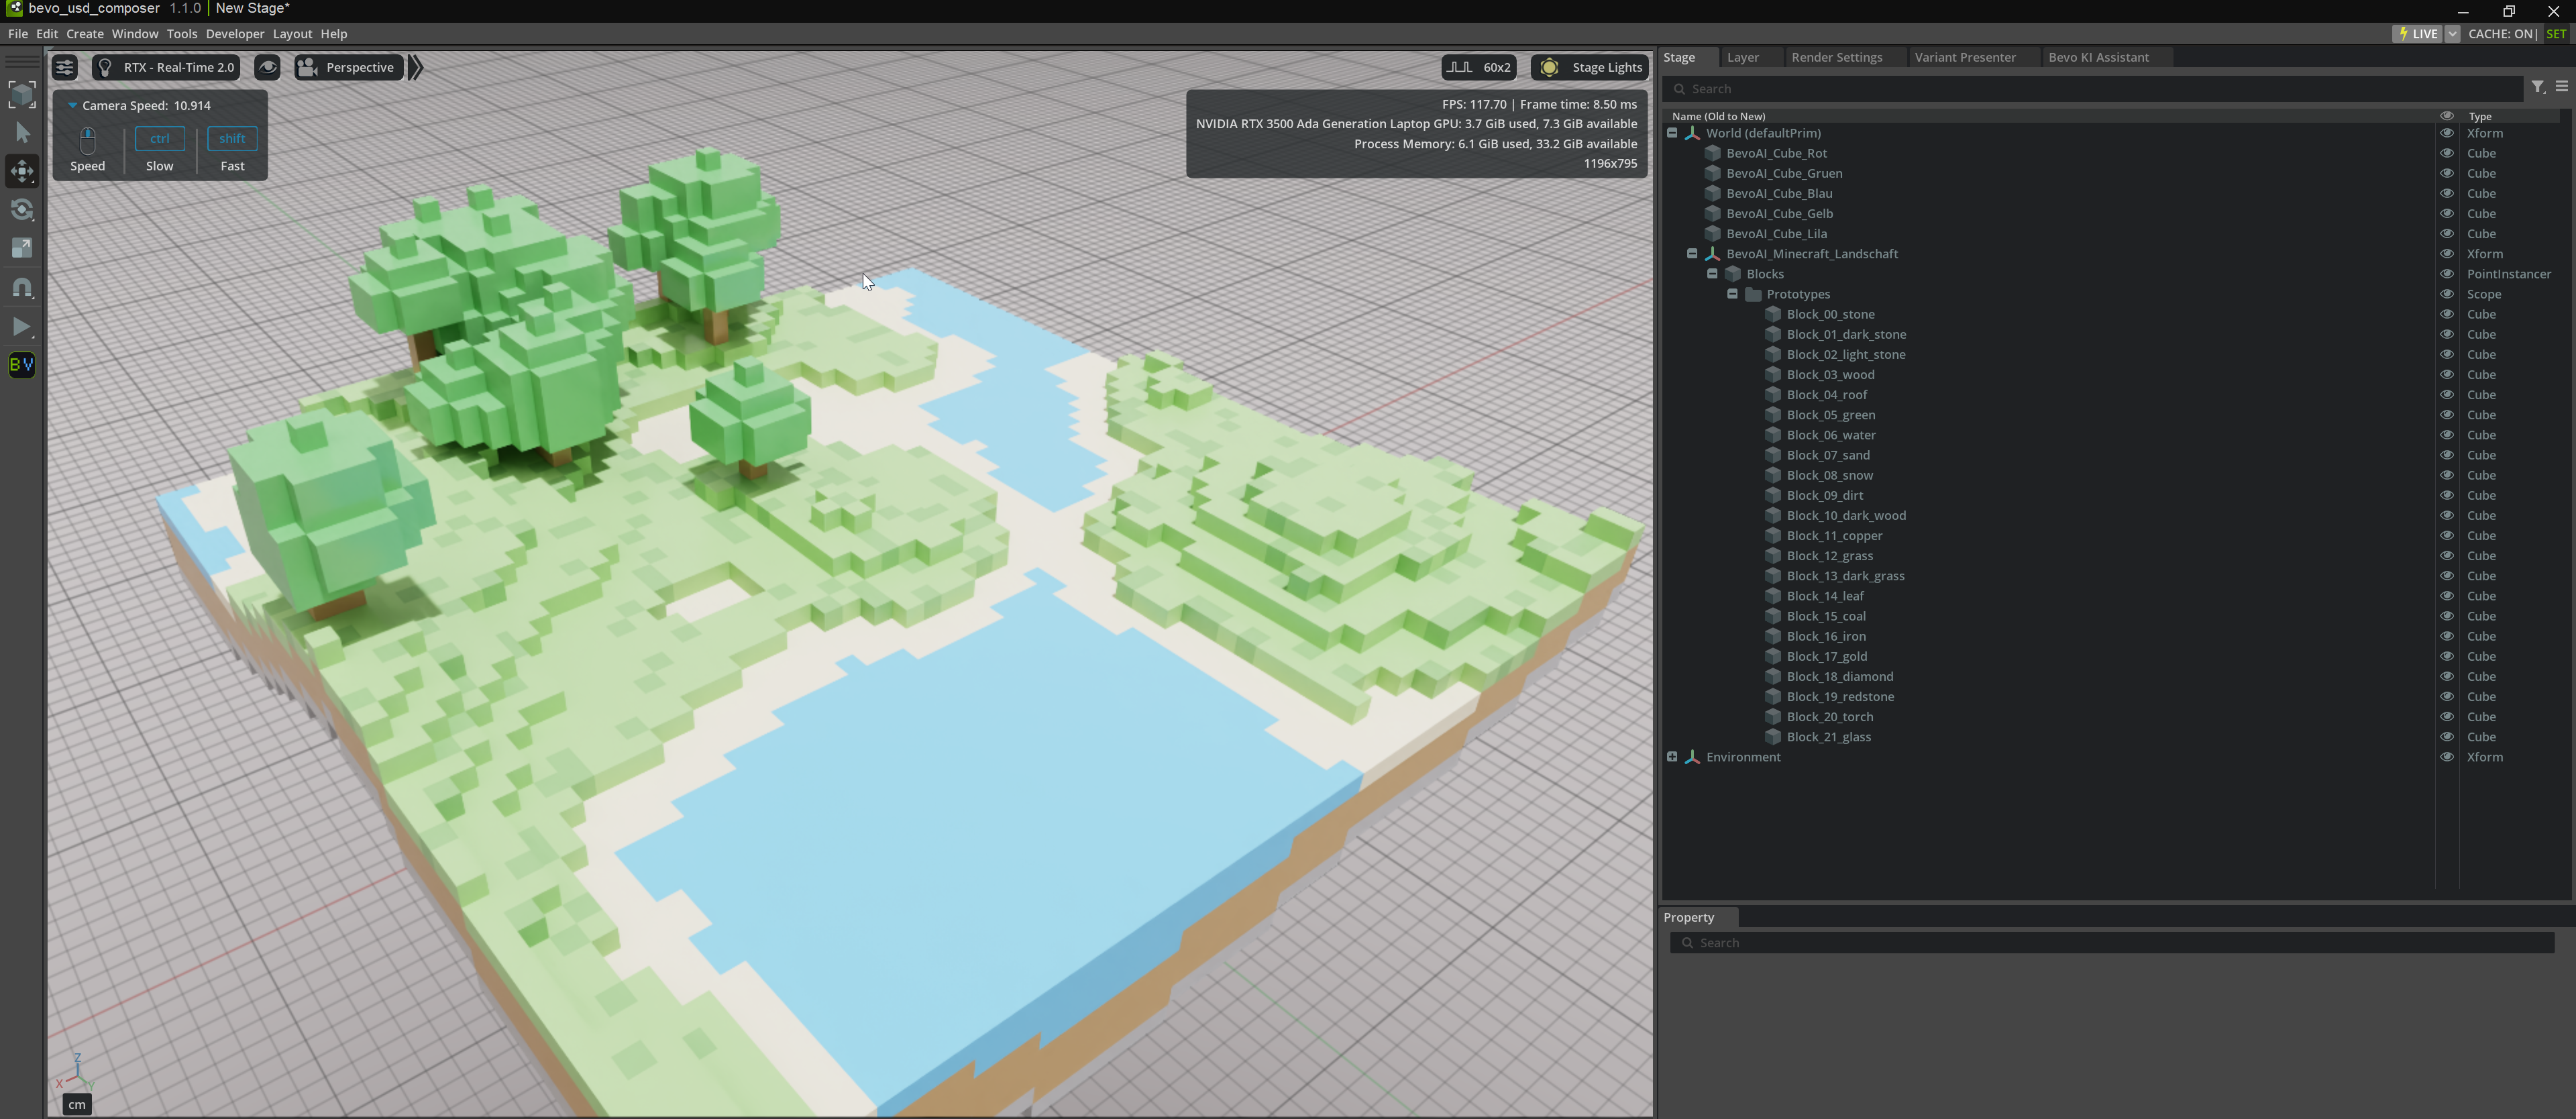Open the Stage filter funnel icon
This screenshot has height=1119, width=2576.
click(x=2538, y=87)
